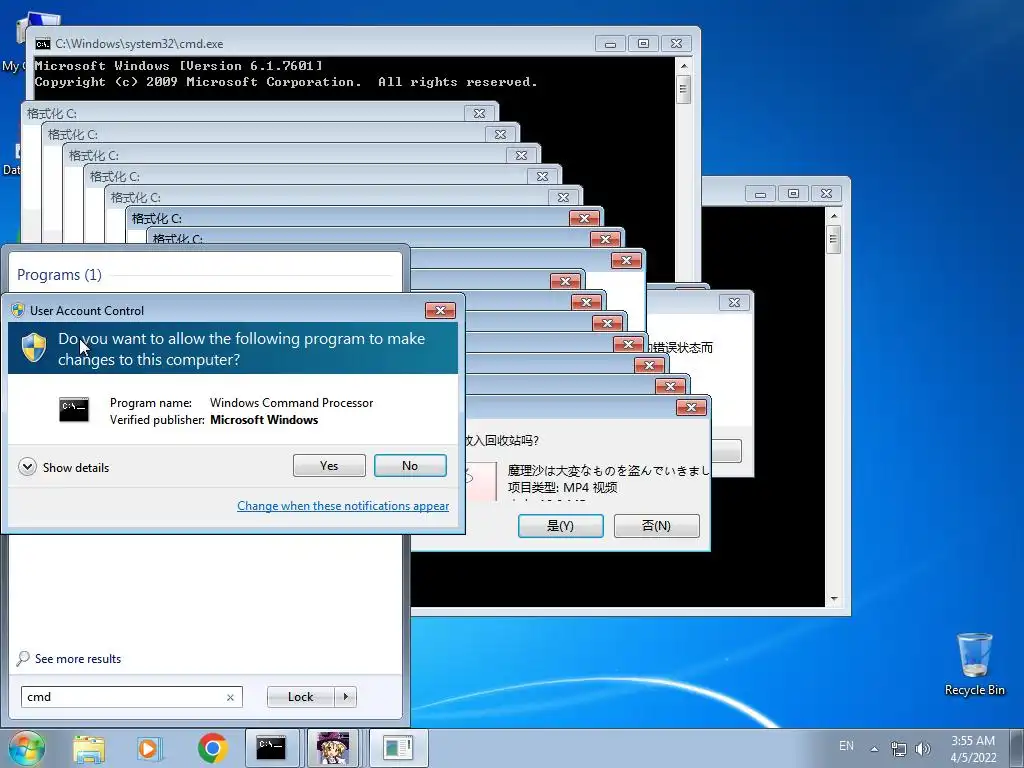Clear the cmd search text with X
Viewport: 1024px width, 768px height.
tap(230, 697)
